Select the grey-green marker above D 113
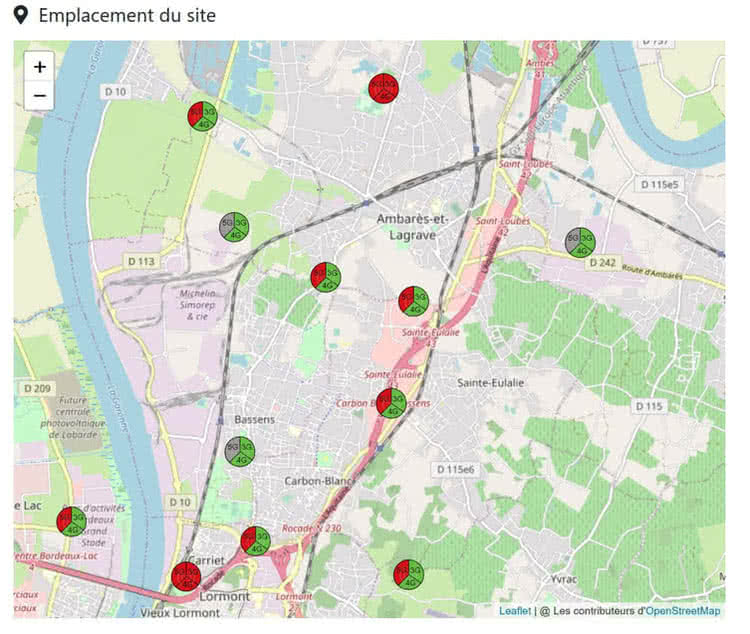 pos(234,227)
